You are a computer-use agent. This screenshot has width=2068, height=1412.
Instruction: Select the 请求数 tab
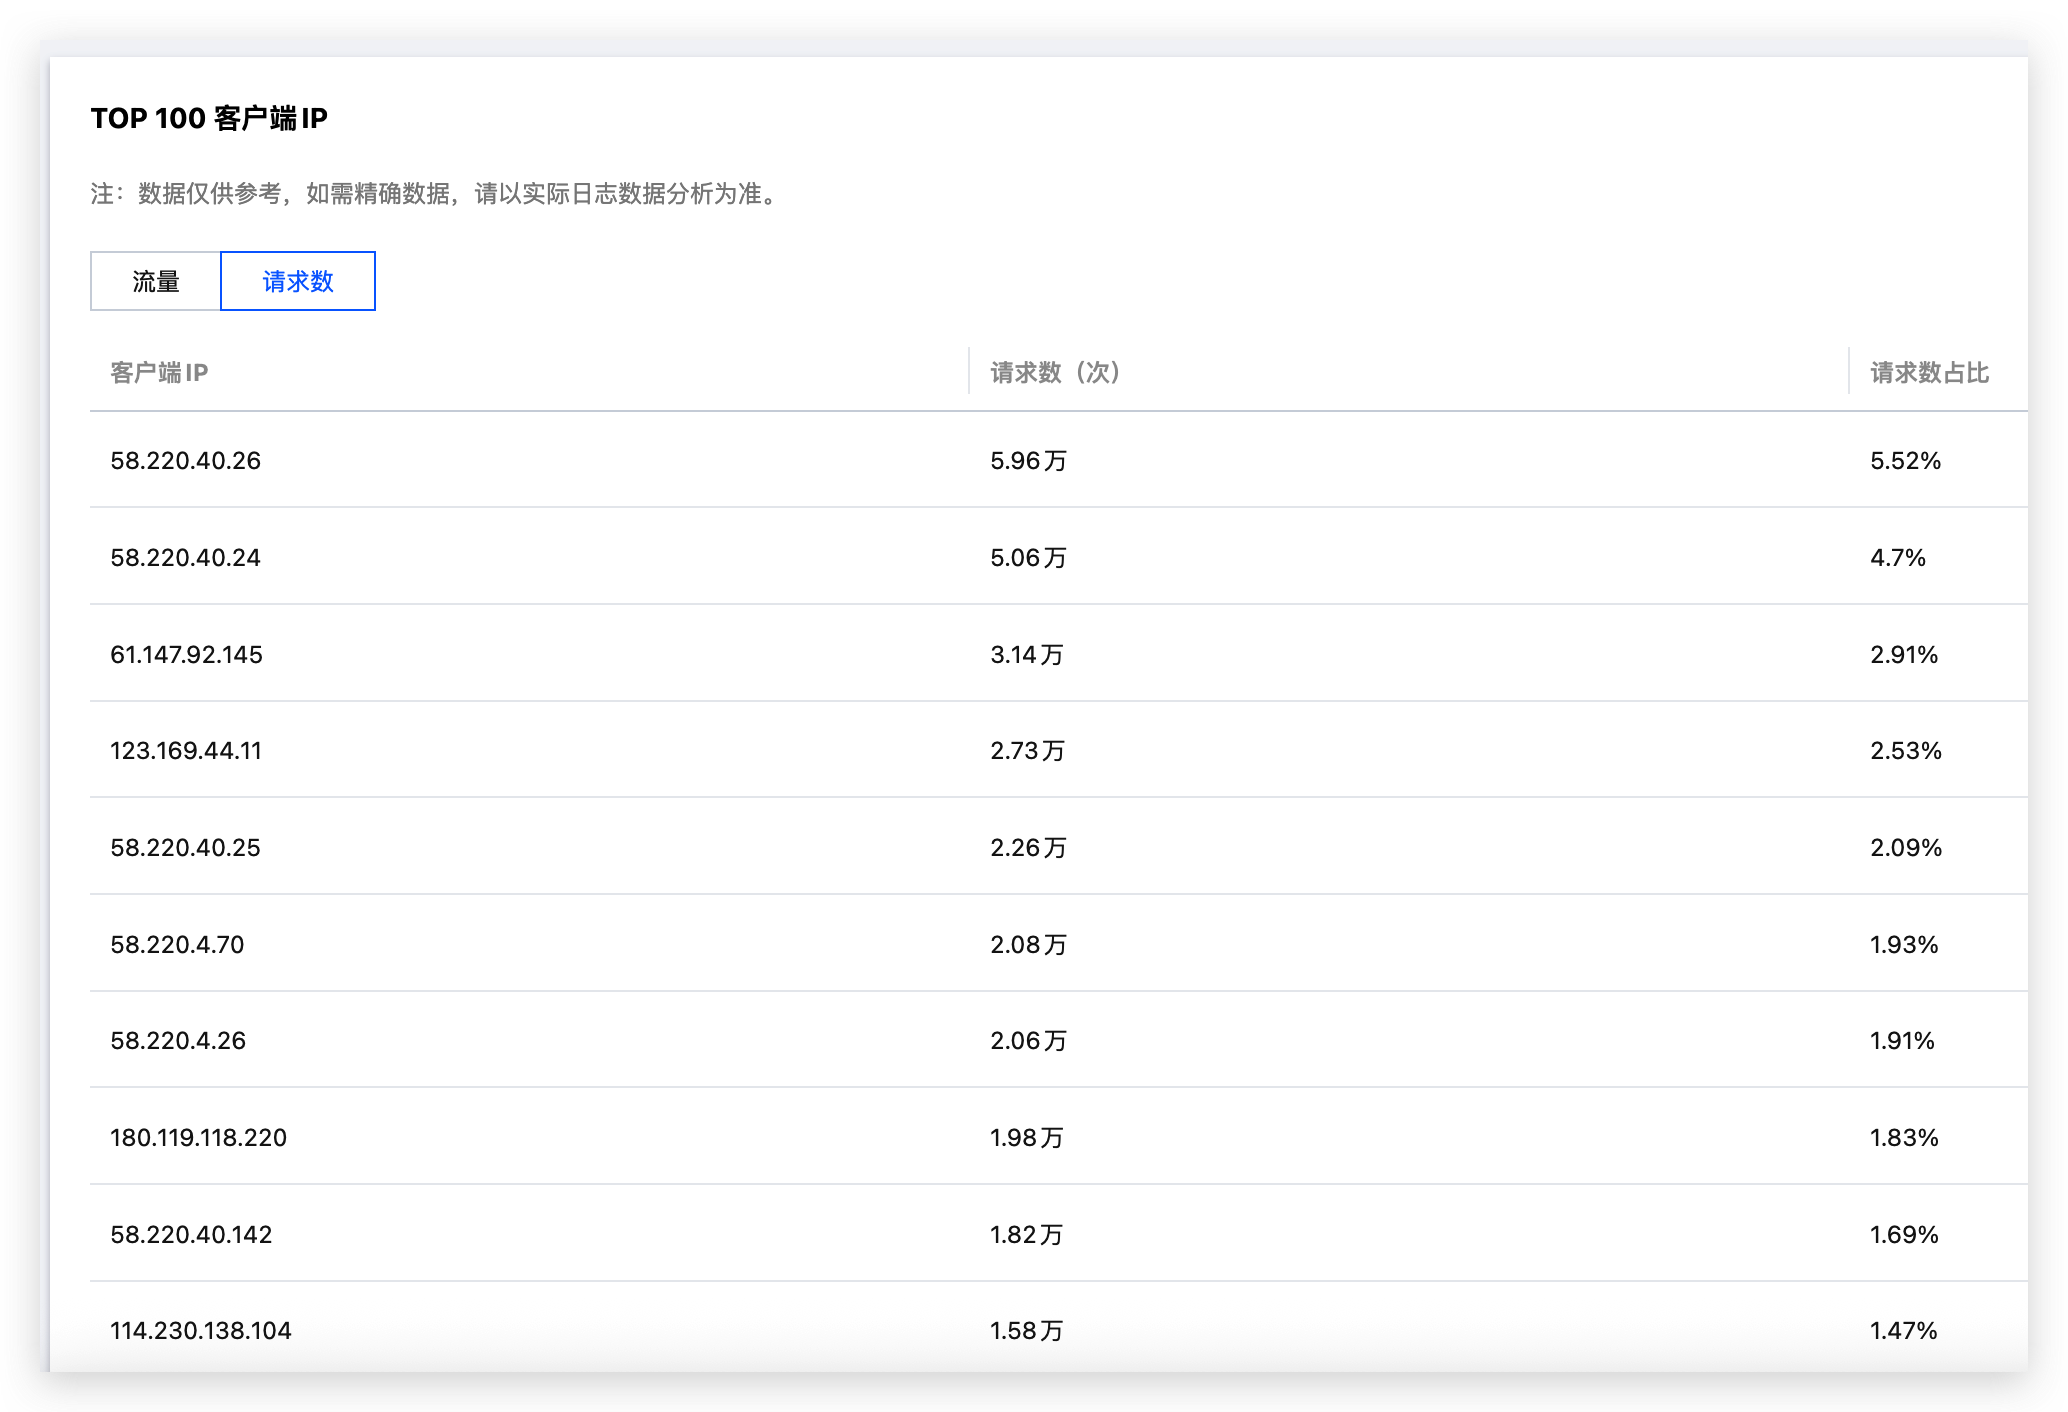click(298, 282)
